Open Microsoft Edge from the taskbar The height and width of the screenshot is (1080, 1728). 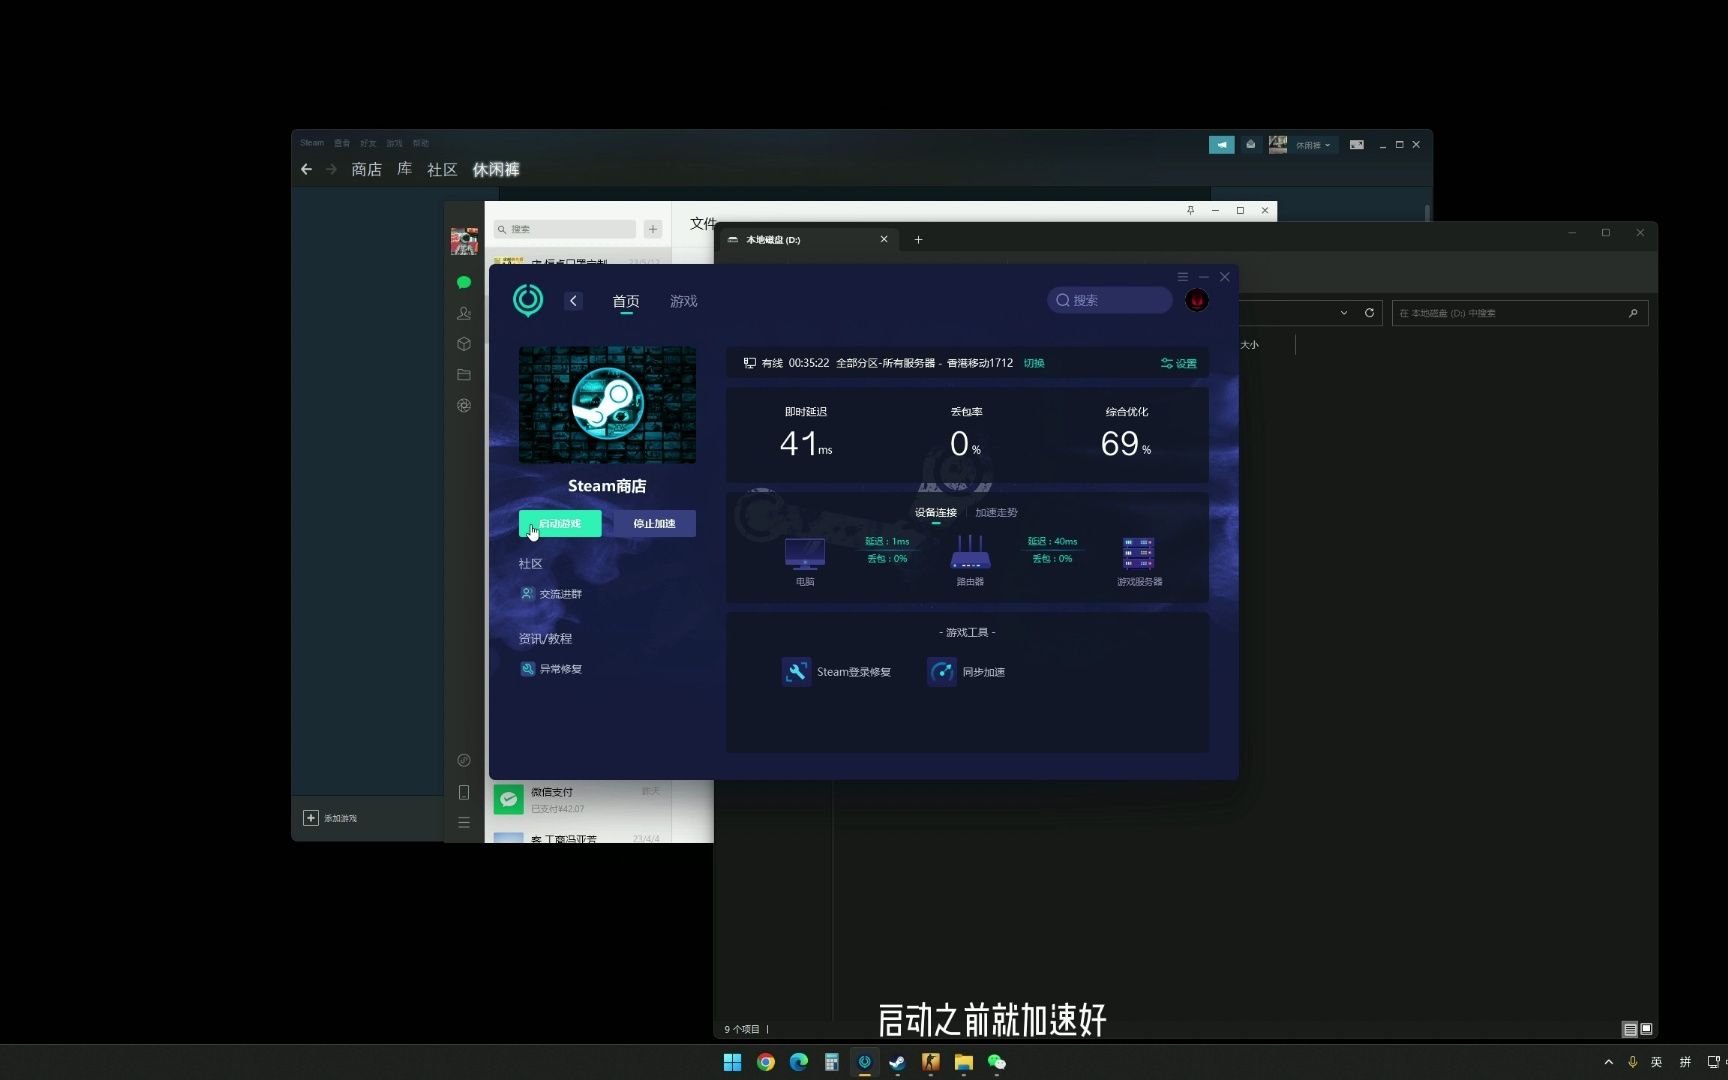[799, 1062]
